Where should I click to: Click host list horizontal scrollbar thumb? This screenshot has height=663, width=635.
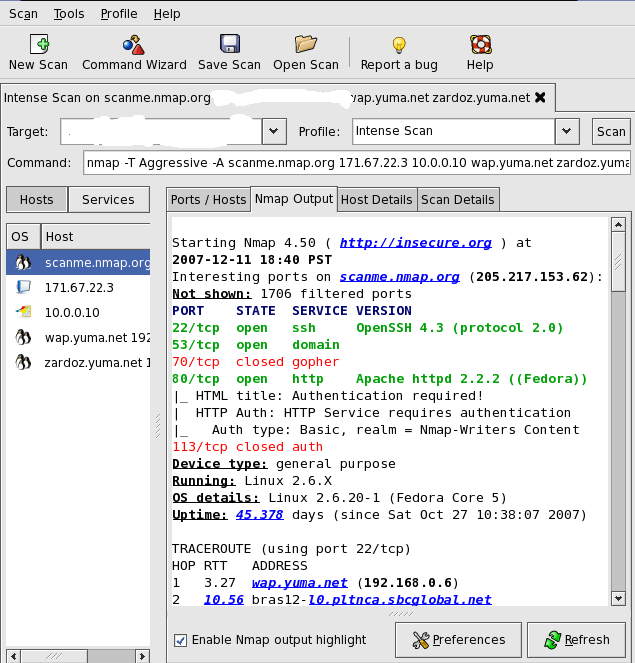point(55,656)
